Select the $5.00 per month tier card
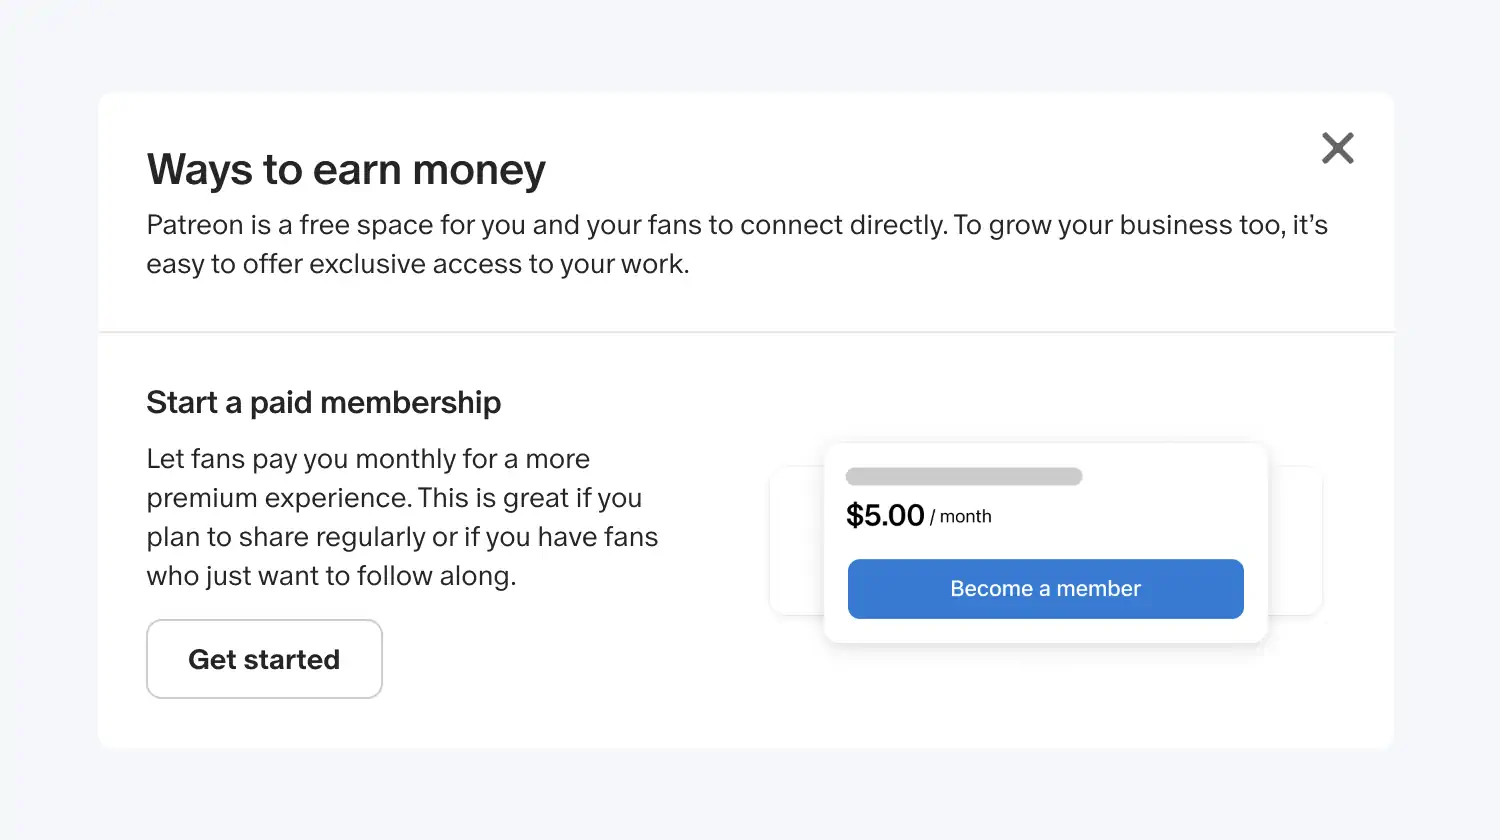1500x840 pixels. pos(1045,540)
